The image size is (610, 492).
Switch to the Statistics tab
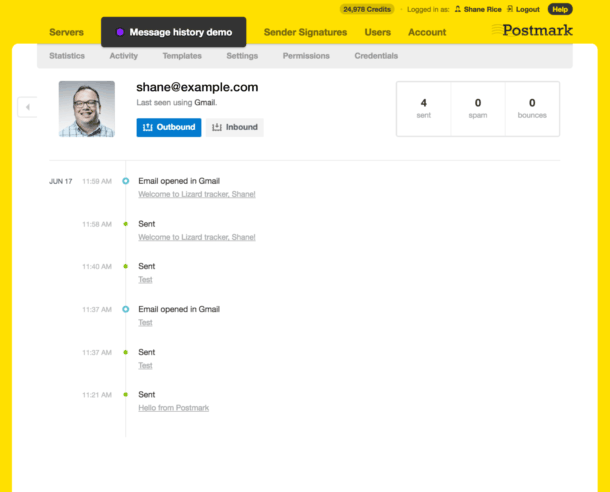pyautogui.click(x=67, y=56)
